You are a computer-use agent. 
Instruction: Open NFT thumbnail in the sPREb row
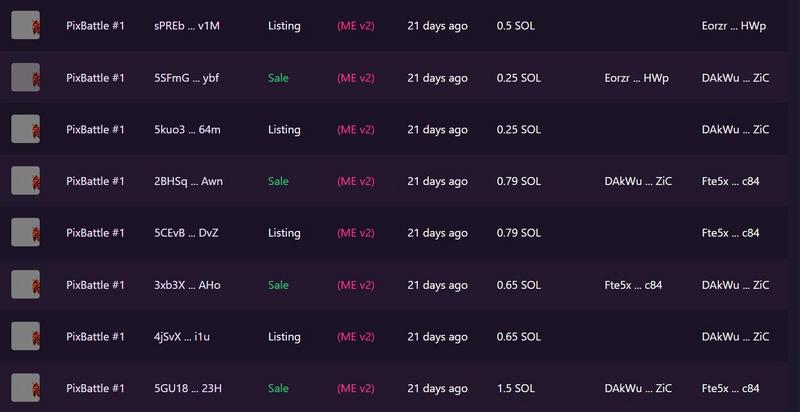click(x=26, y=25)
